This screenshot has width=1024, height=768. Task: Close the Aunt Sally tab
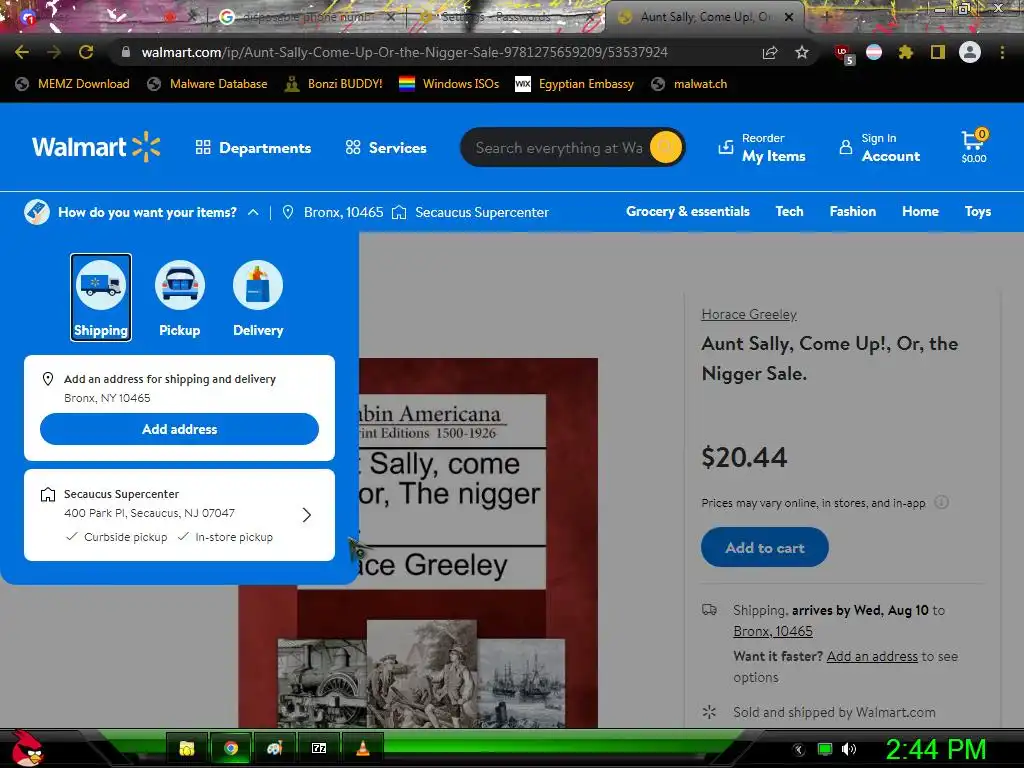click(789, 17)
